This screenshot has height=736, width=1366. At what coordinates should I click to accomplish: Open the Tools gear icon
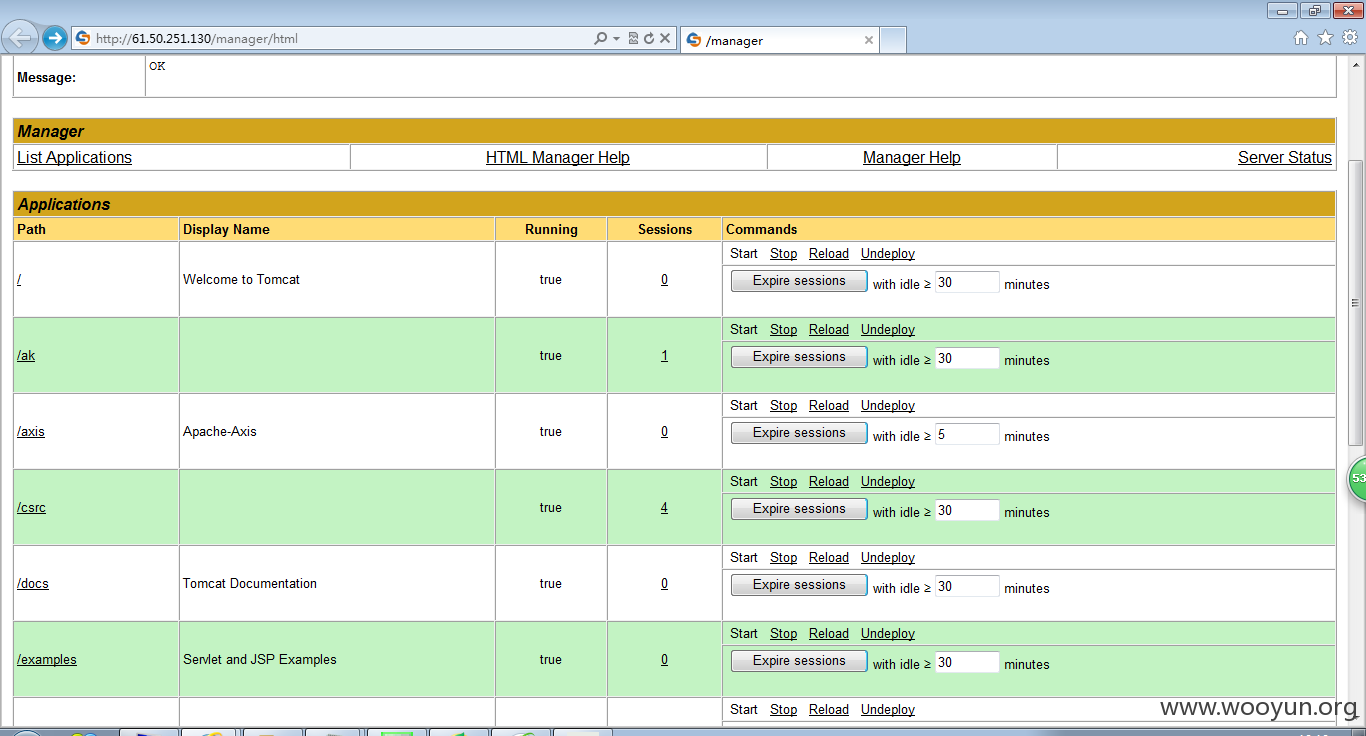coord(1349,38)
